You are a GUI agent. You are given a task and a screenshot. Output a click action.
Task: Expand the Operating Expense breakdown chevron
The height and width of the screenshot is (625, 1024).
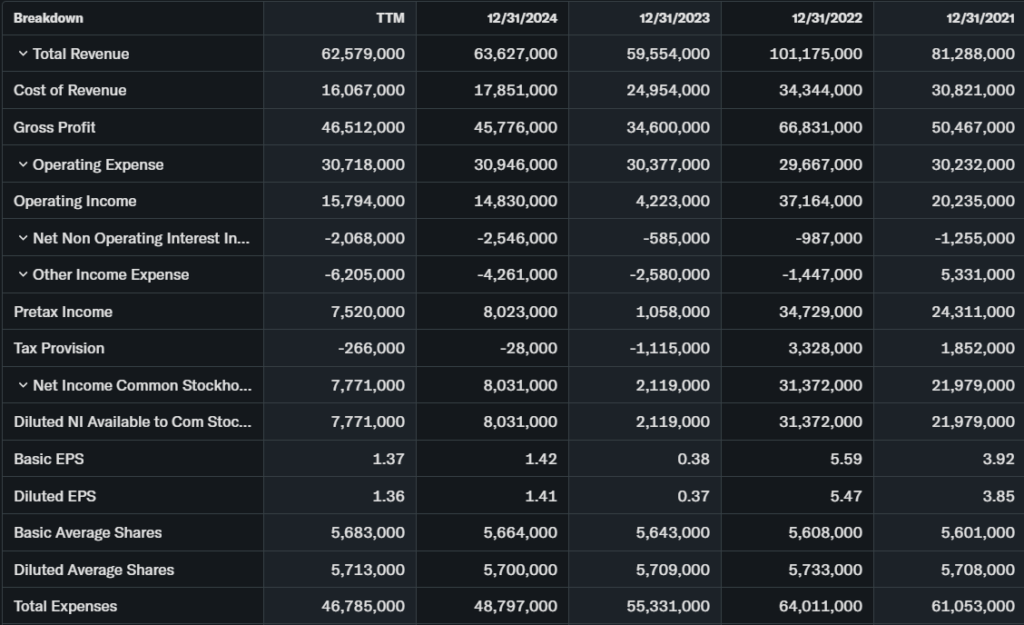22,165
